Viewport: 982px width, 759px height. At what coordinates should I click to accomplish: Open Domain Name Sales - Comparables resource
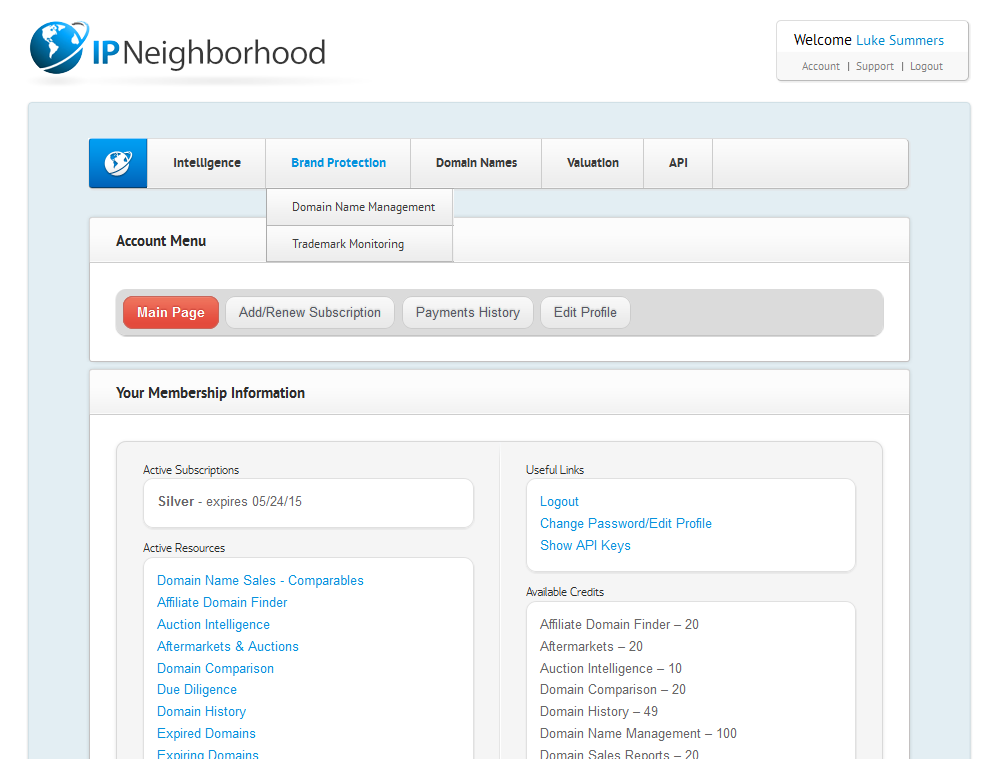coord(260,580)
